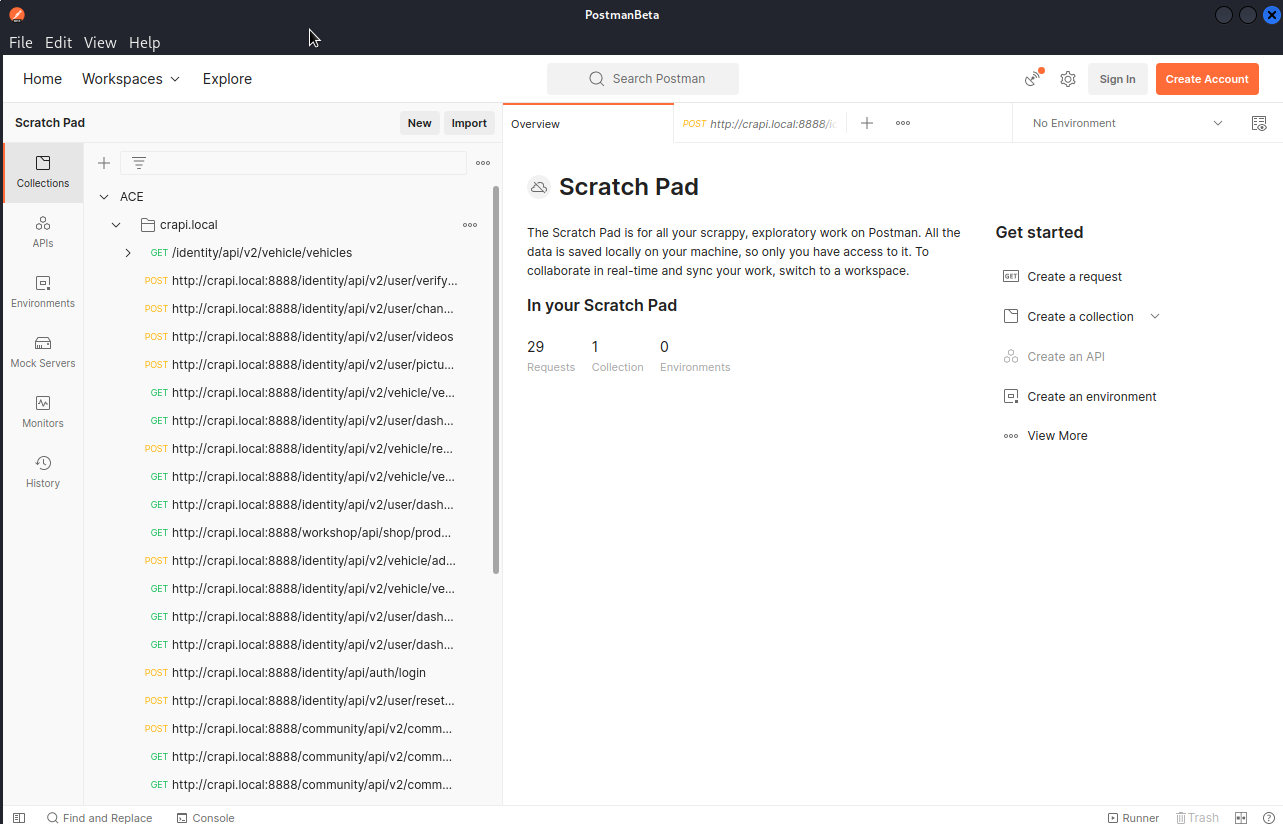
Task: Open the Environments sidebar panel
Action: point(43,291)
